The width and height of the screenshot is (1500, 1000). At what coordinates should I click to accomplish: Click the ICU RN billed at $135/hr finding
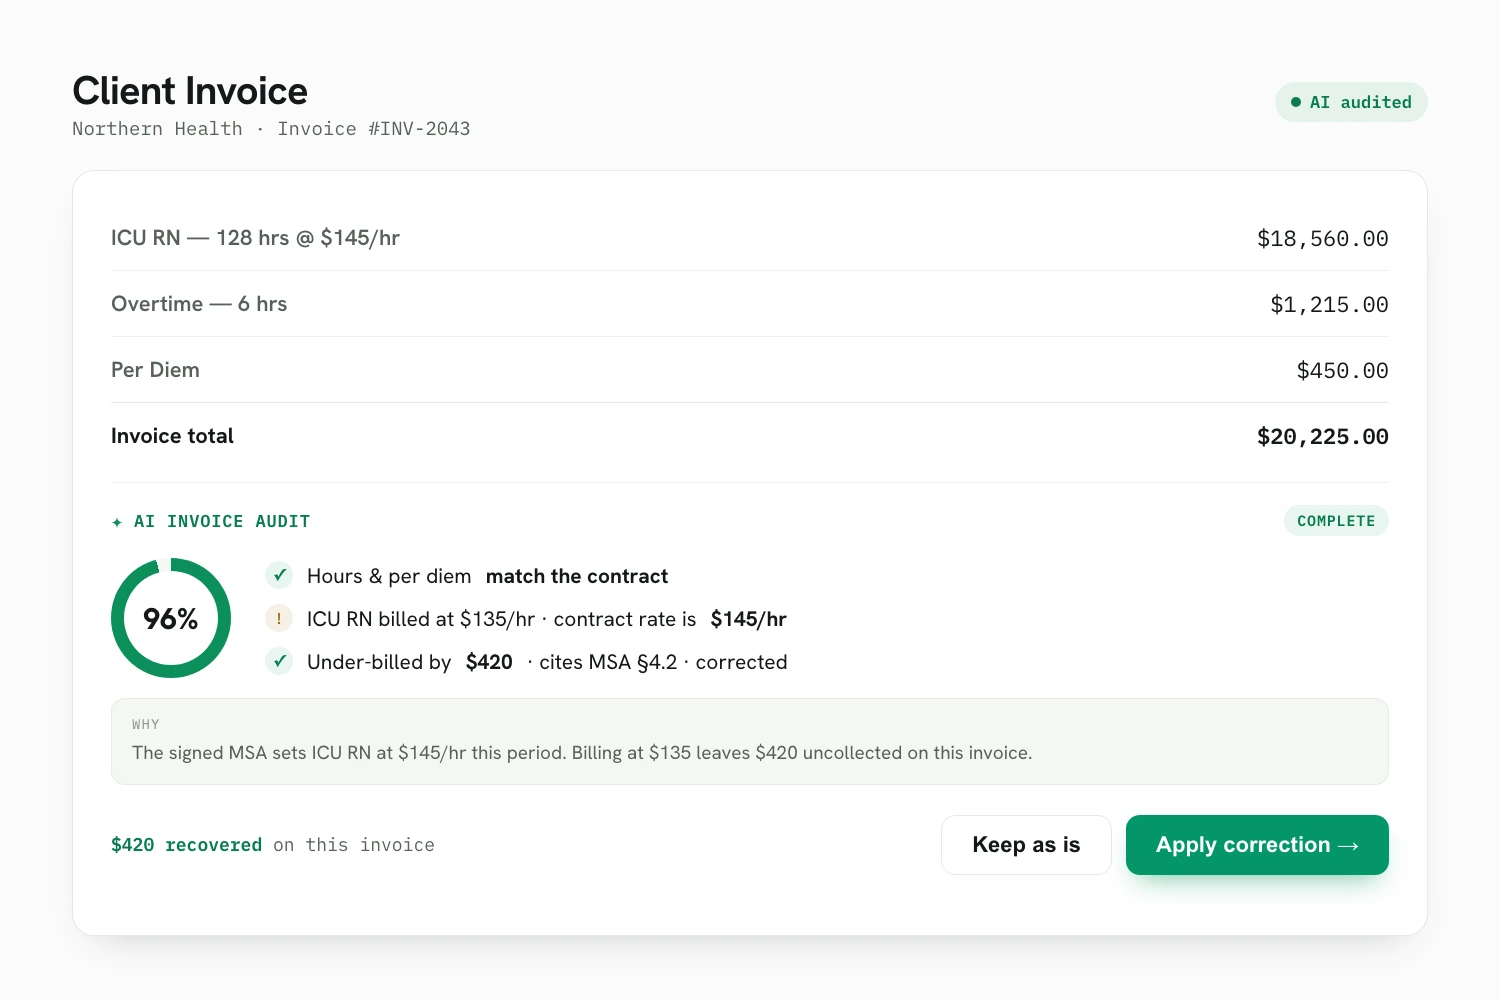coord(546,619)
